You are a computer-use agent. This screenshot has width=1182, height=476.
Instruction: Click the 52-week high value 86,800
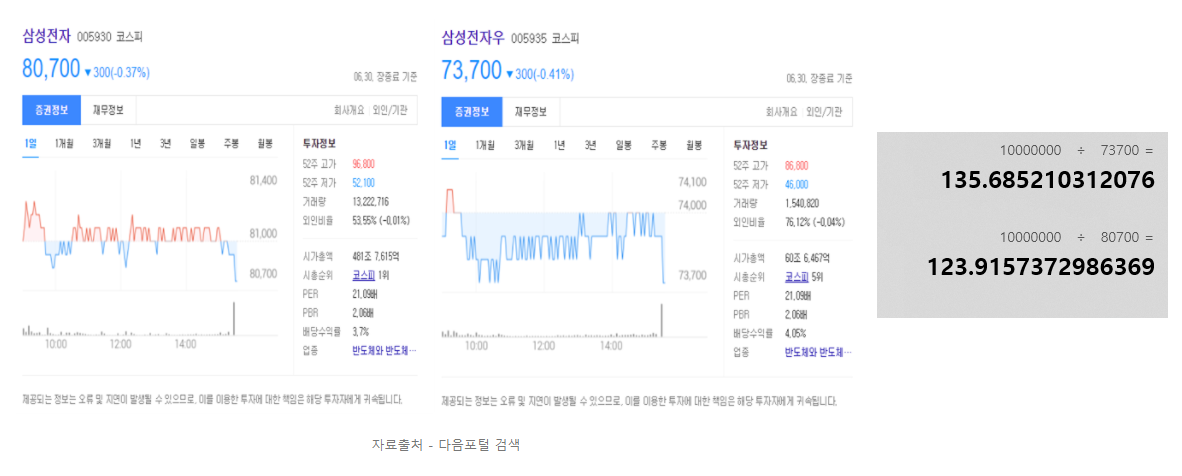point(797,164)
